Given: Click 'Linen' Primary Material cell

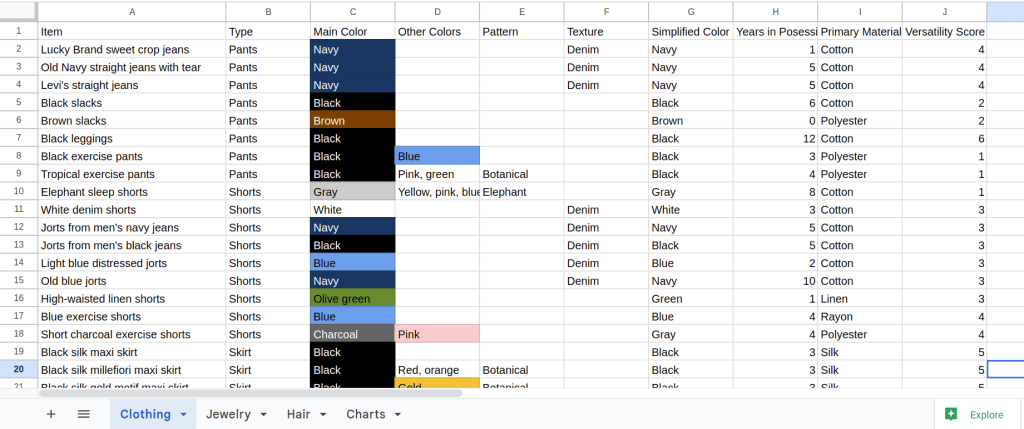Looking at the screenshot, I should pyautogui.click(x=859, y=298).
